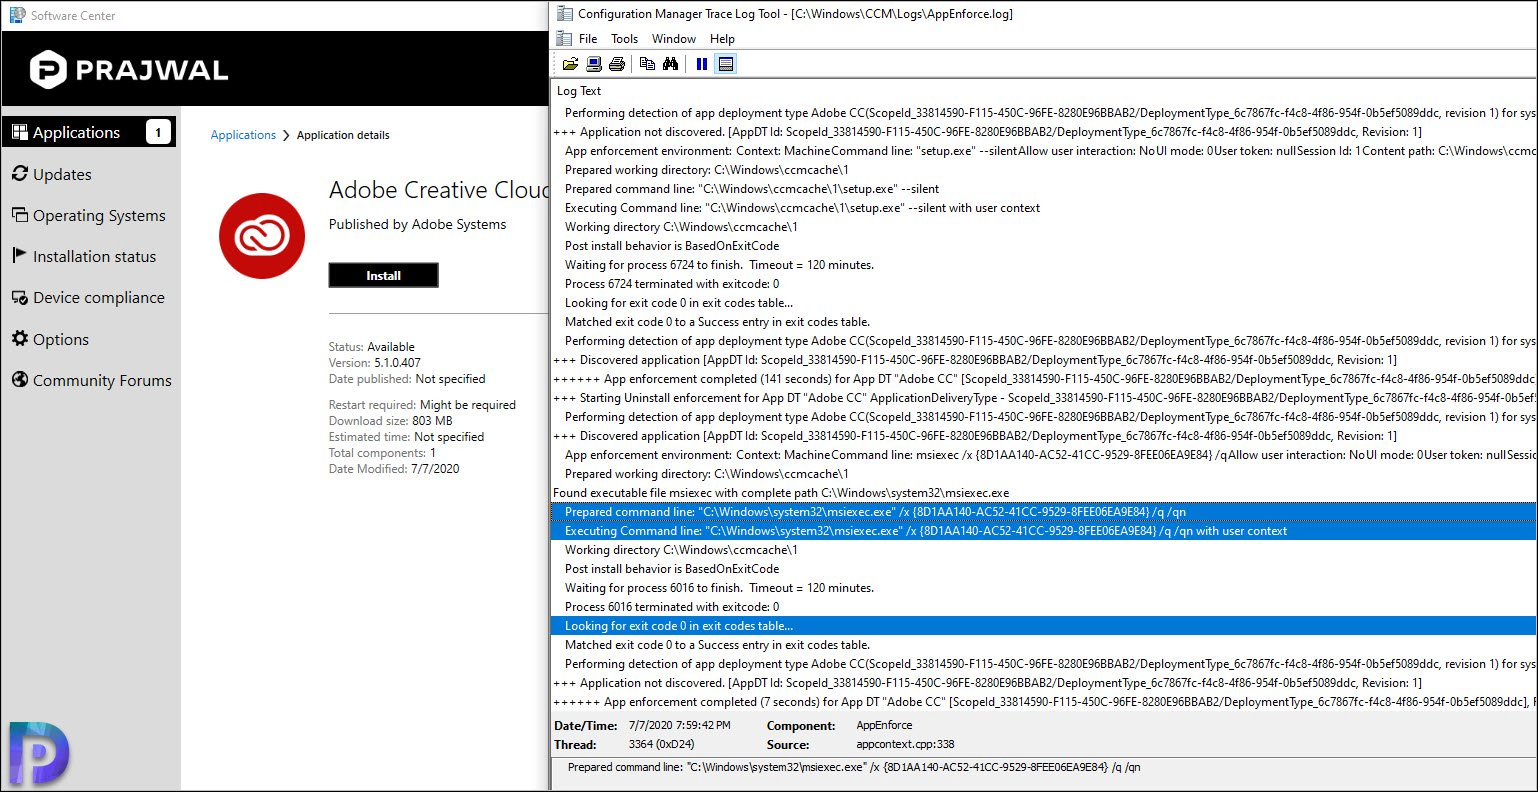Open Community Forums in the sidebar

[x=102, y=380]
